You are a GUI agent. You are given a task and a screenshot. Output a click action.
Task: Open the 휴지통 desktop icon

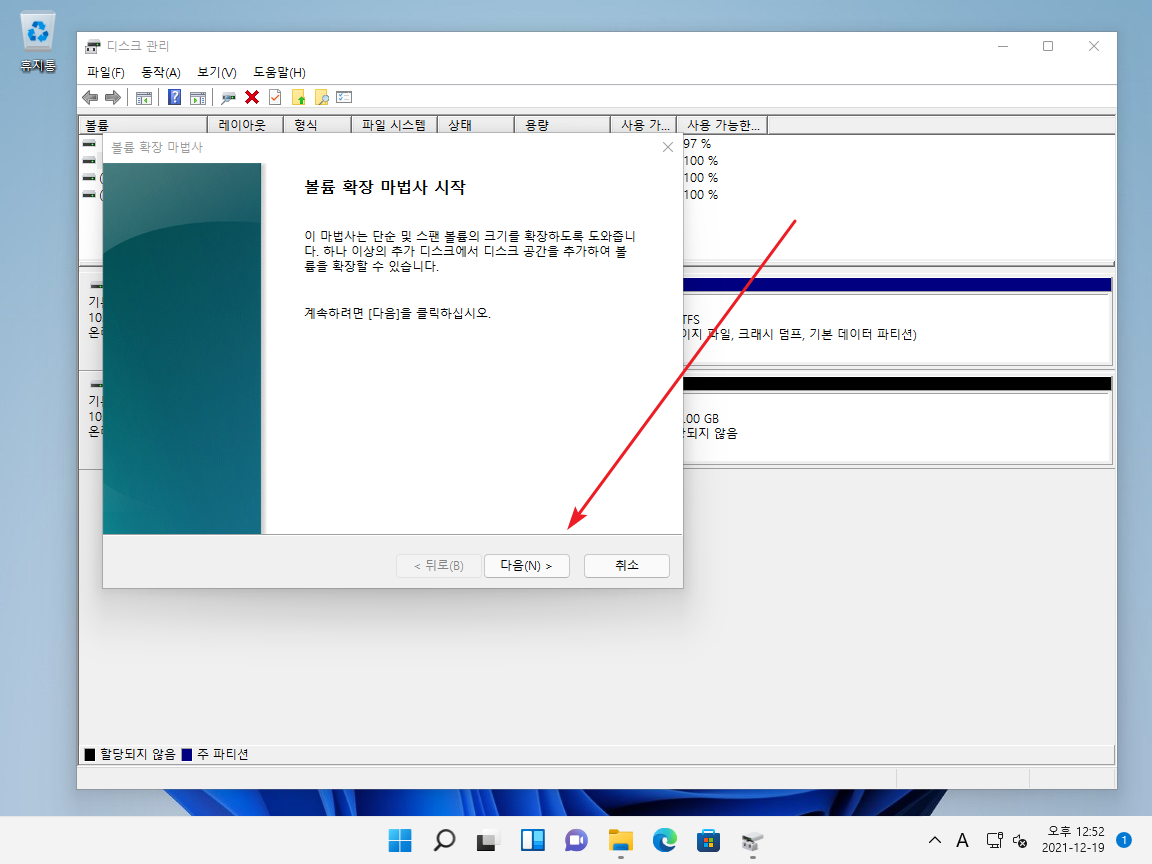pyautogui.click(x=37, y=43)
